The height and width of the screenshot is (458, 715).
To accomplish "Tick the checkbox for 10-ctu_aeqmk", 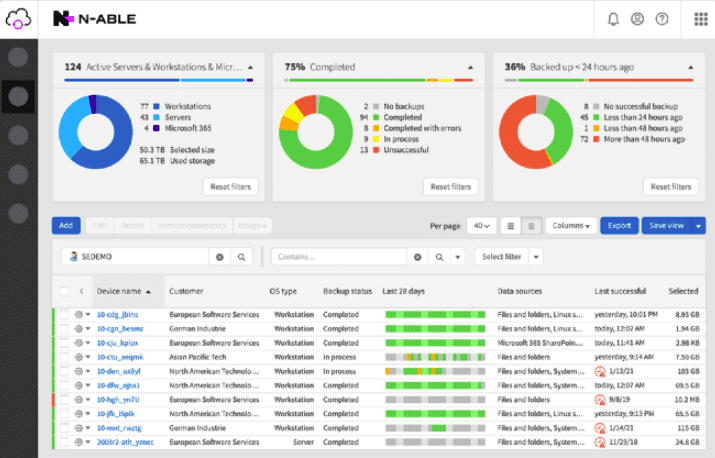I will coord(64,357).
